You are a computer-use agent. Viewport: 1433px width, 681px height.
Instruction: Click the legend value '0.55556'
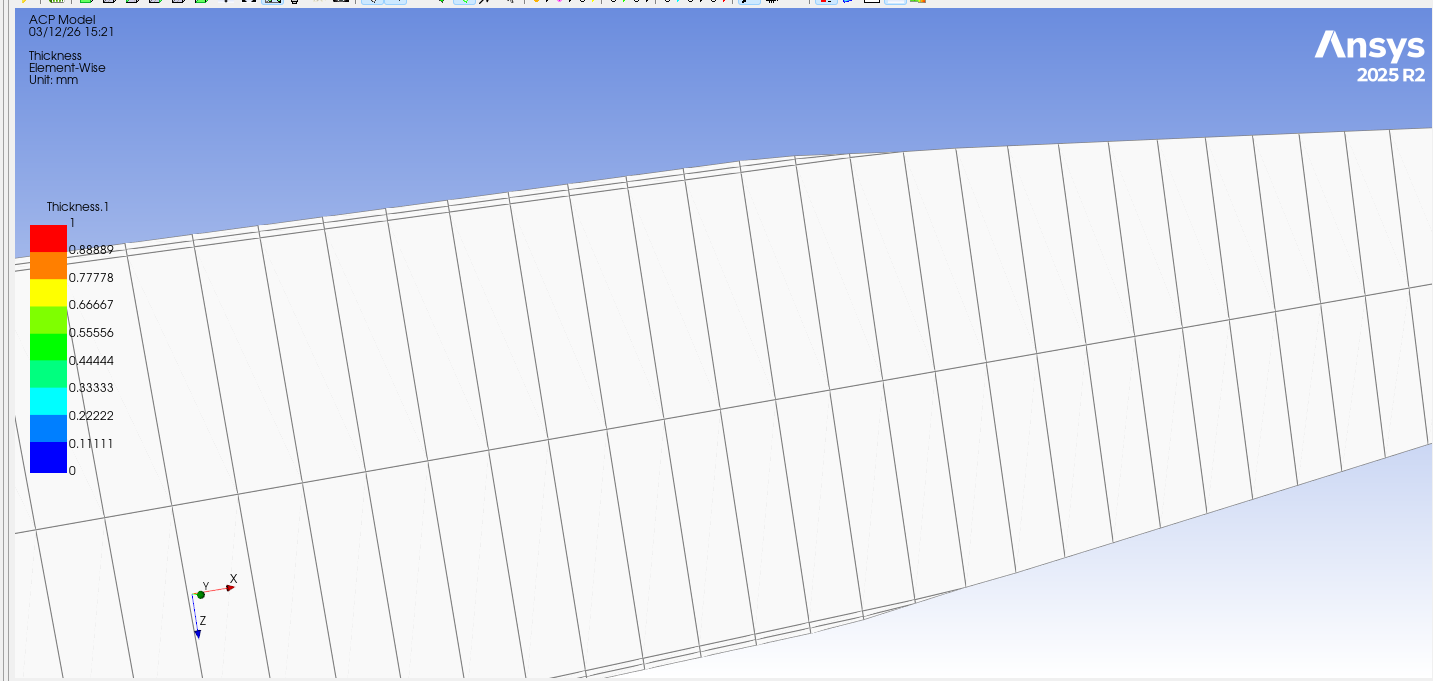click(x=90, y=332)
